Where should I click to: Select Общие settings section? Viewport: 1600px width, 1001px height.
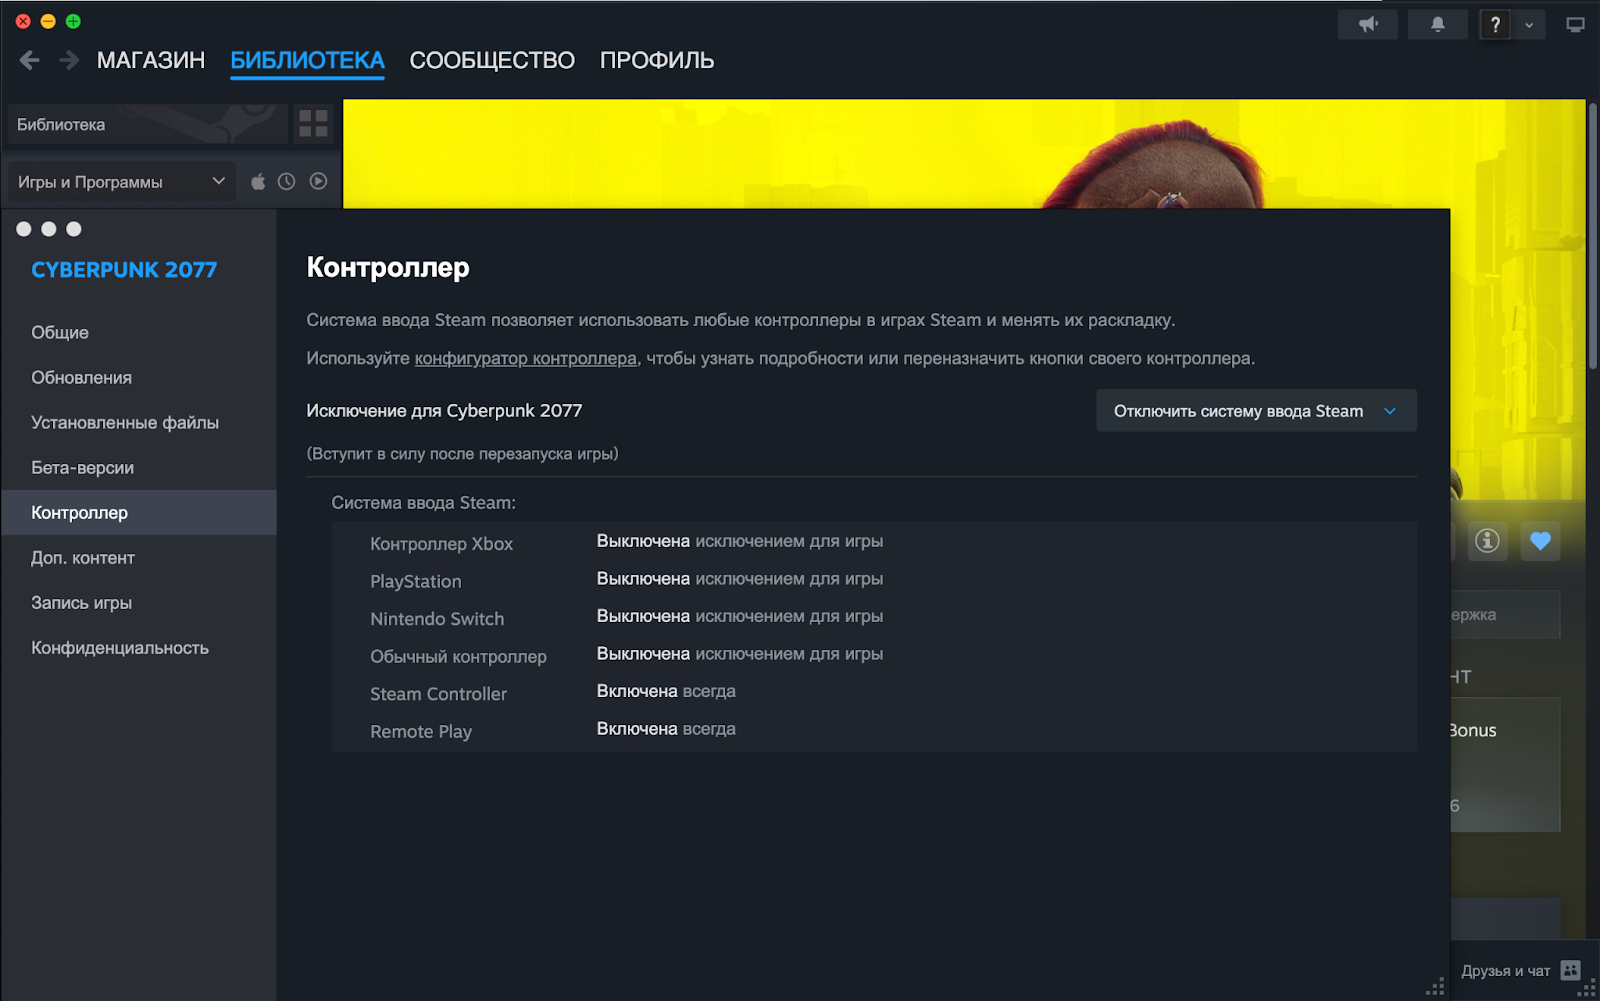coord(139,332)
